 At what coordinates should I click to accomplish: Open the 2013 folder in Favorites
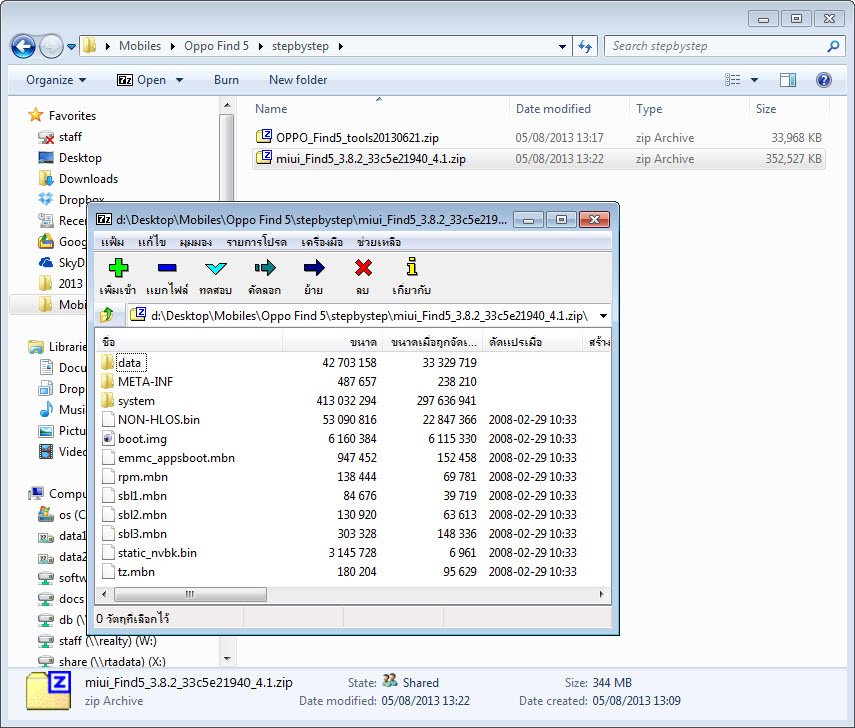[x=70, y=284]
